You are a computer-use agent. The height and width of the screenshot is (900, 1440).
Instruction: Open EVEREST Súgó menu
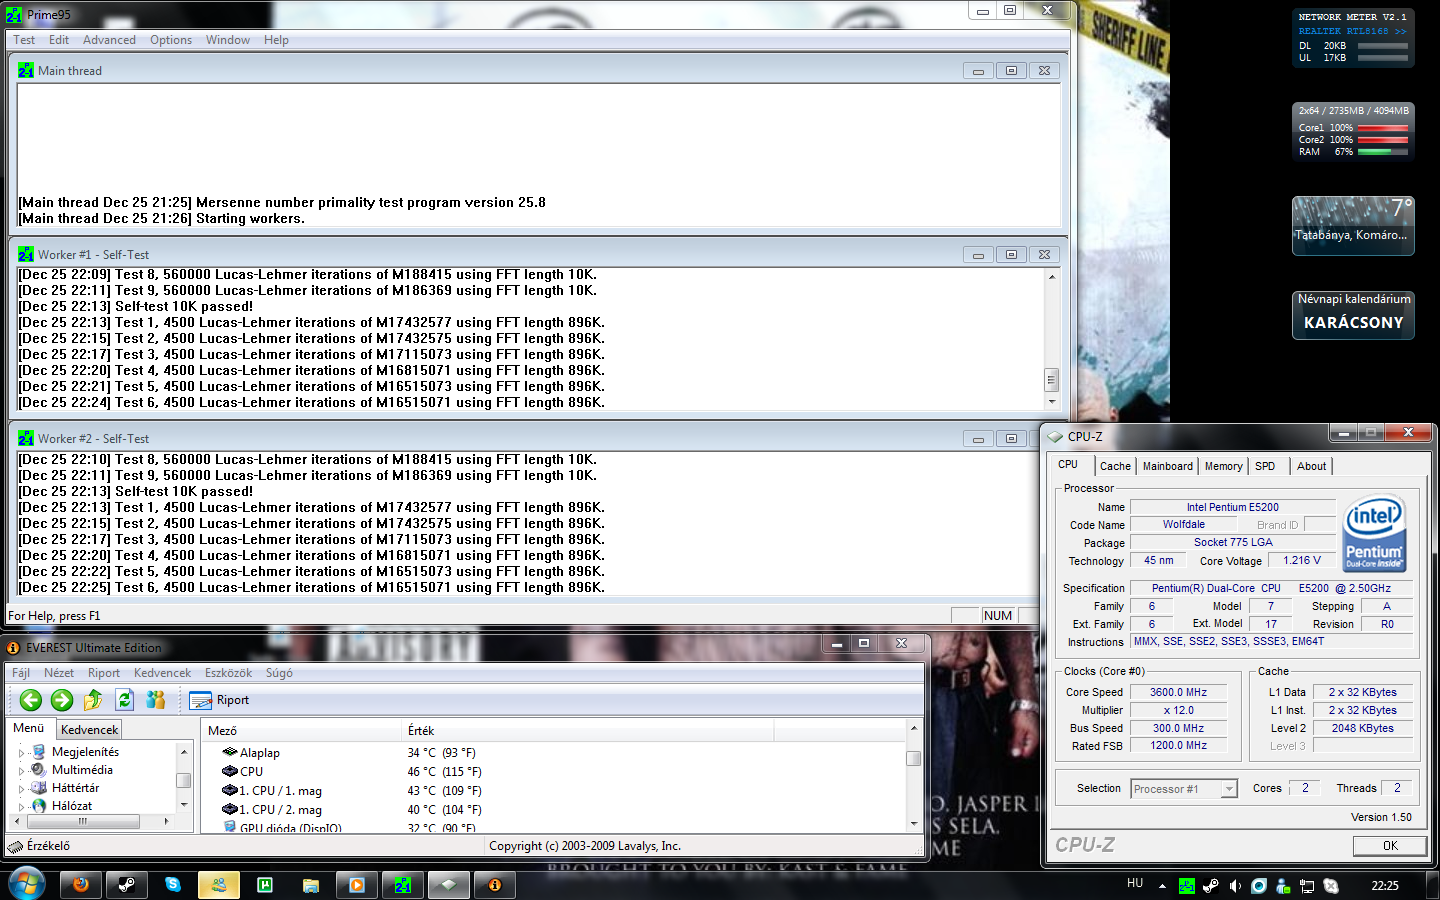pyautogui.click(x=279, y=673)
